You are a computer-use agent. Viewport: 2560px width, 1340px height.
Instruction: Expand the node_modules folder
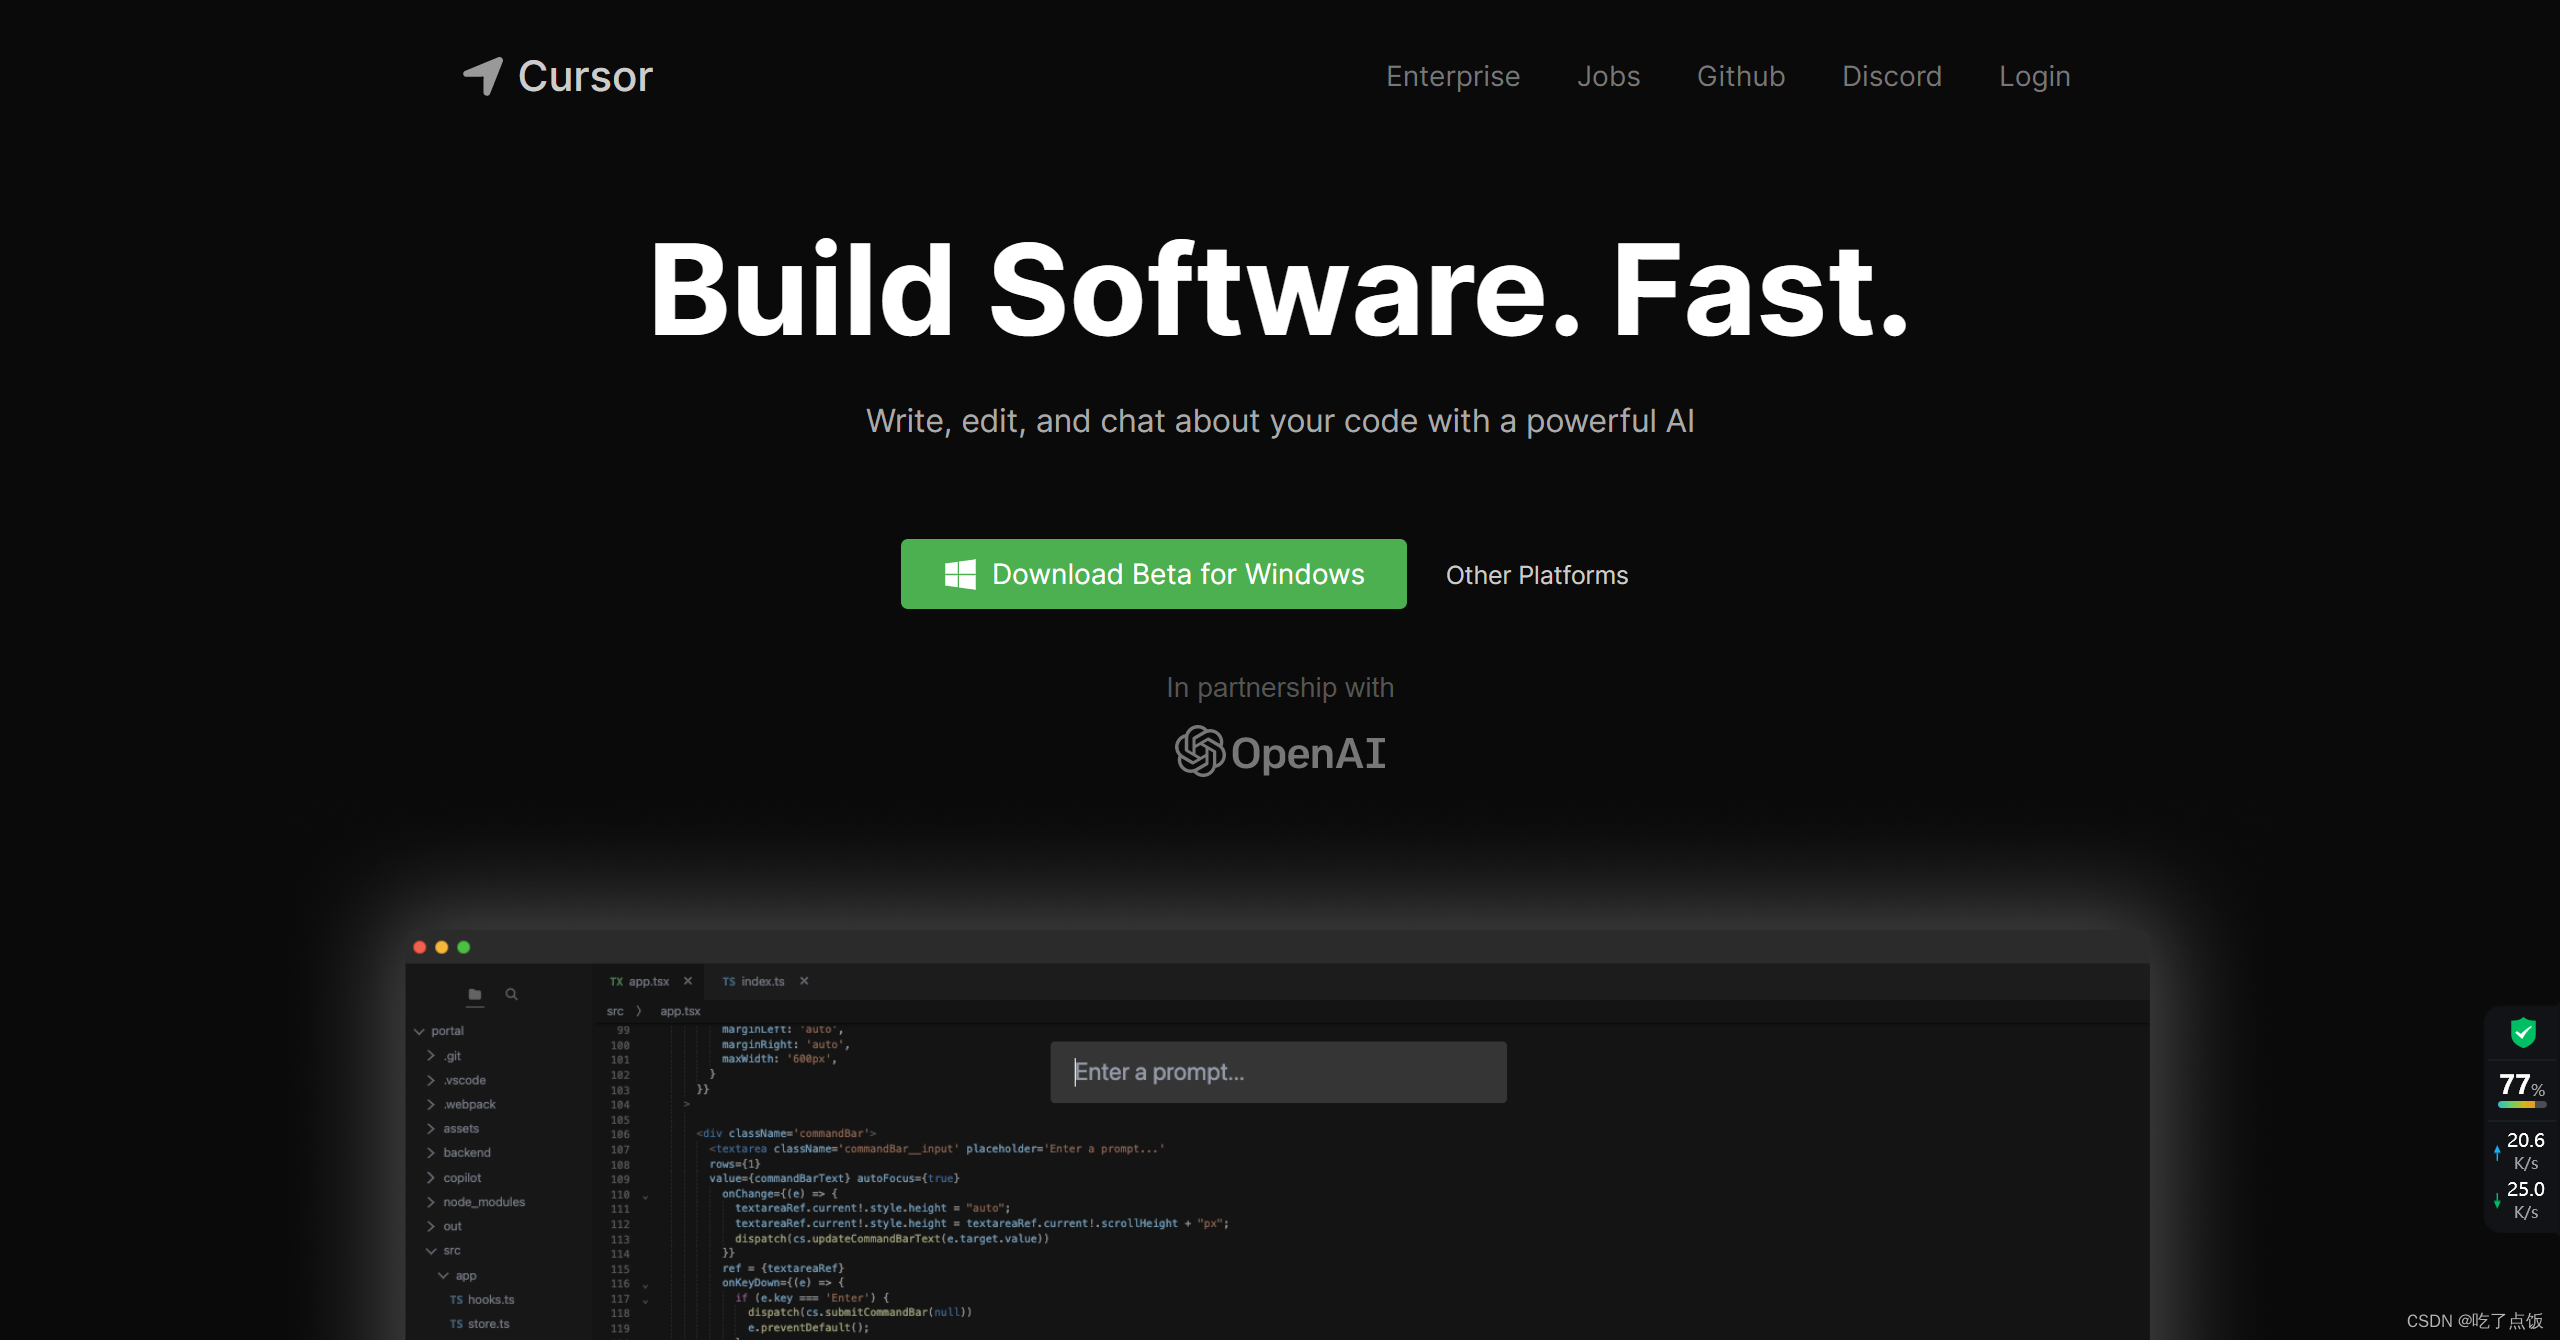coord(431,1202)
